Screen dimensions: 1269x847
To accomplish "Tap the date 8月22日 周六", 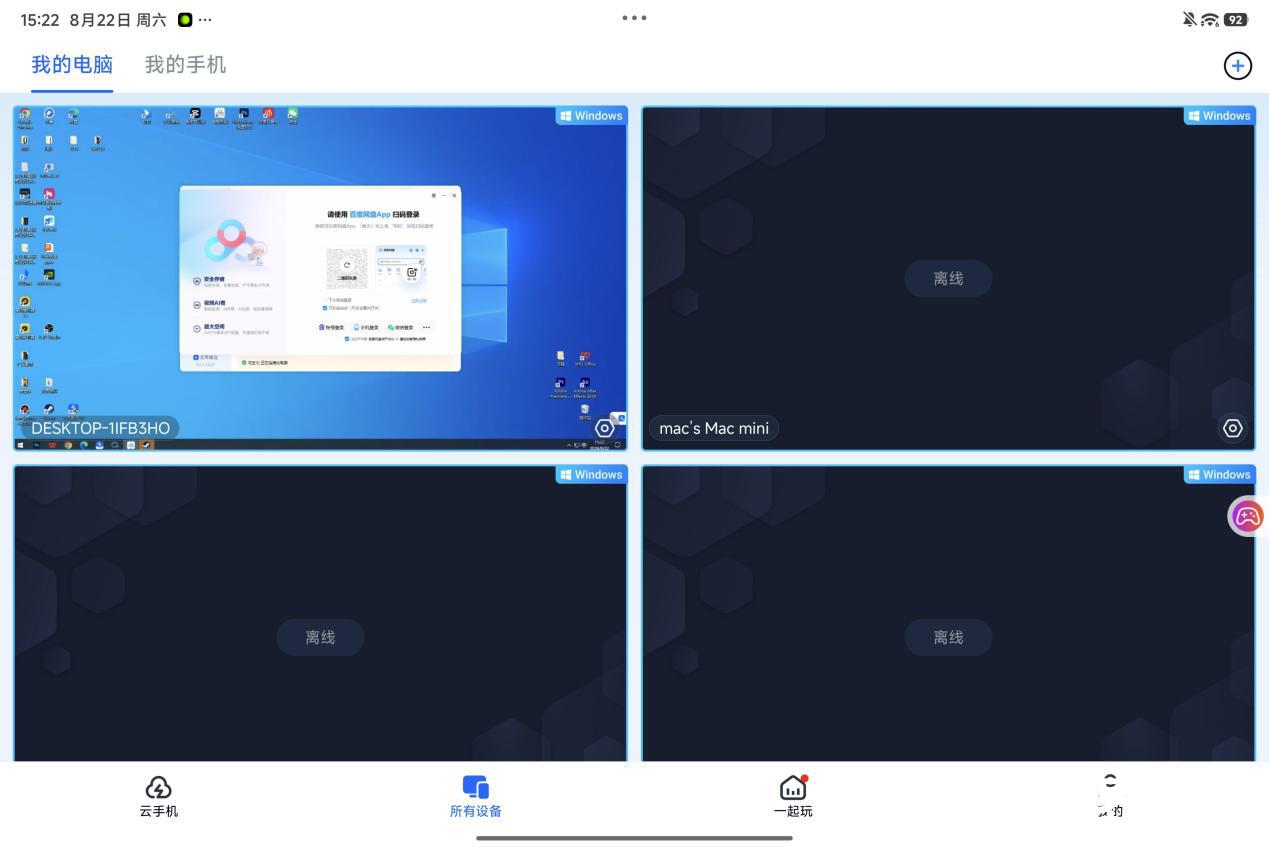I will point(118,19).
